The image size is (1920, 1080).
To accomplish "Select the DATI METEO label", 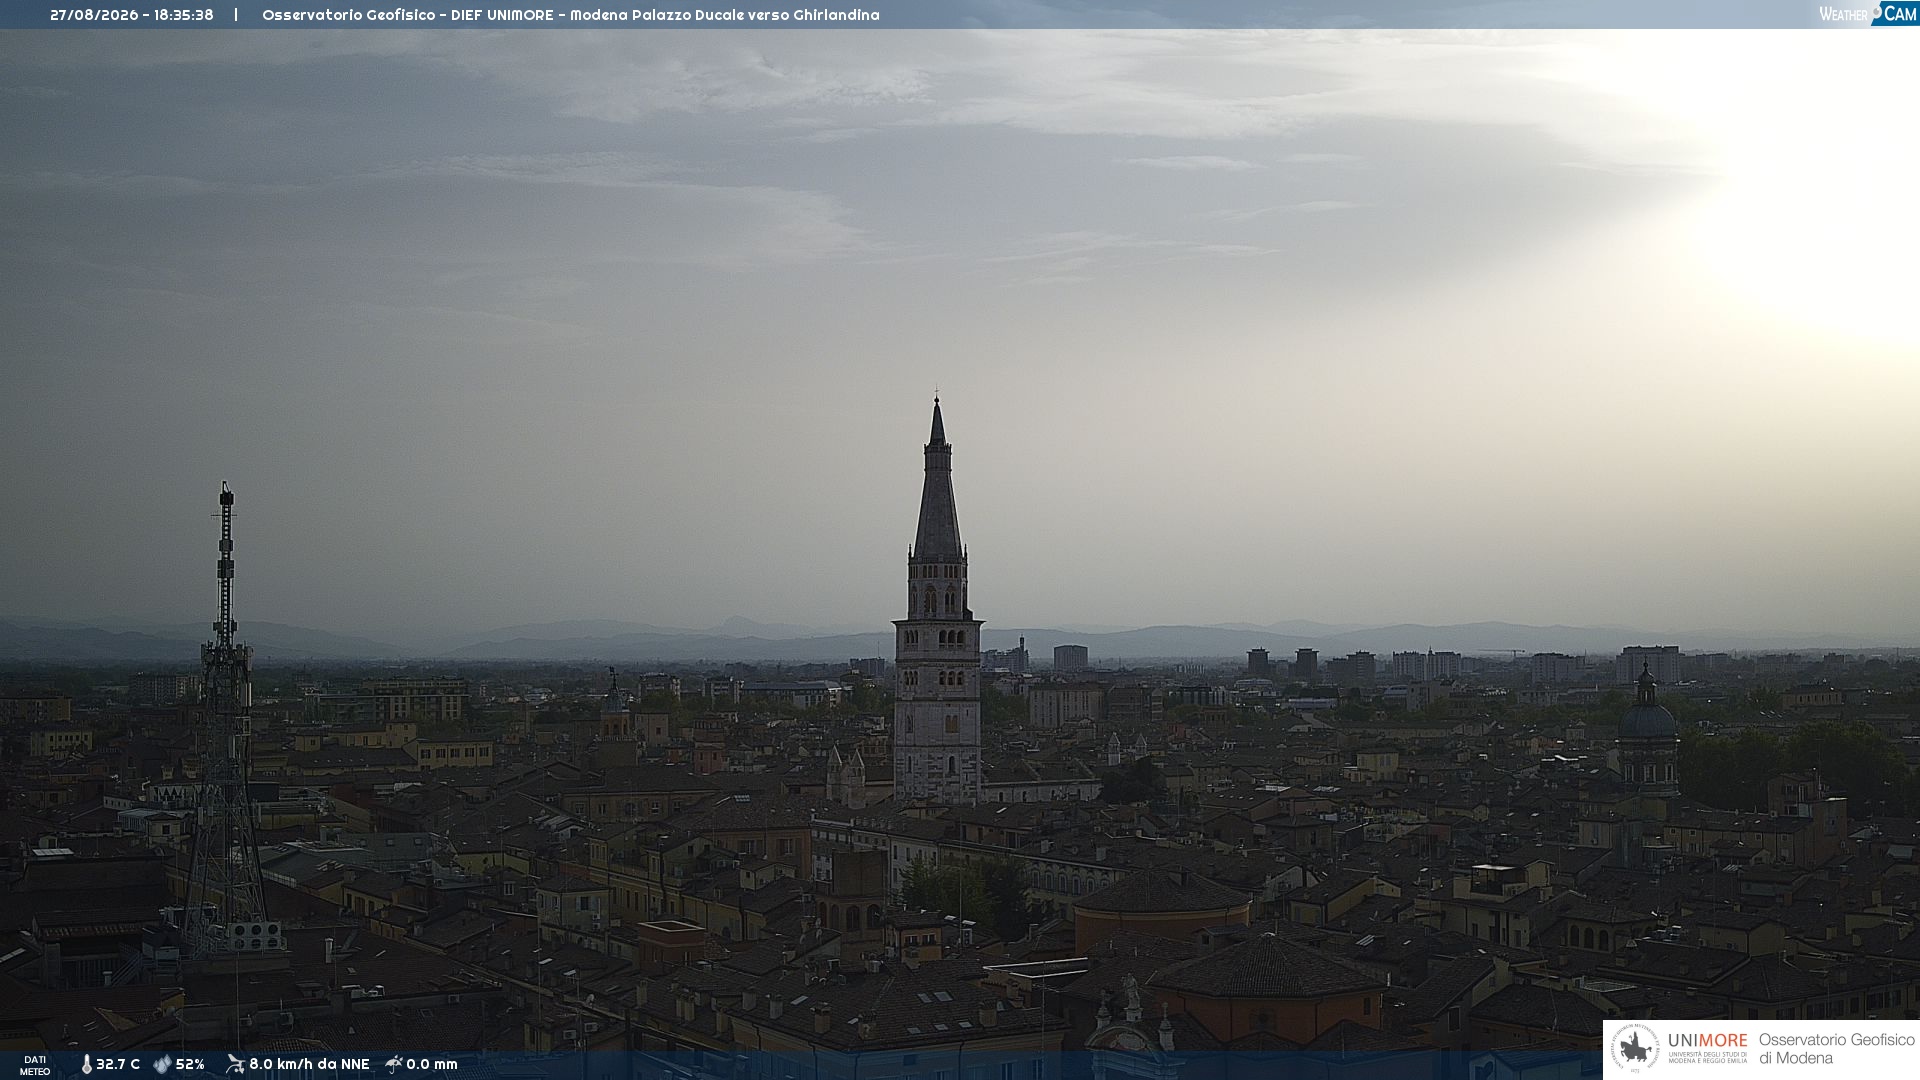I will click(x=35, y=1065).
